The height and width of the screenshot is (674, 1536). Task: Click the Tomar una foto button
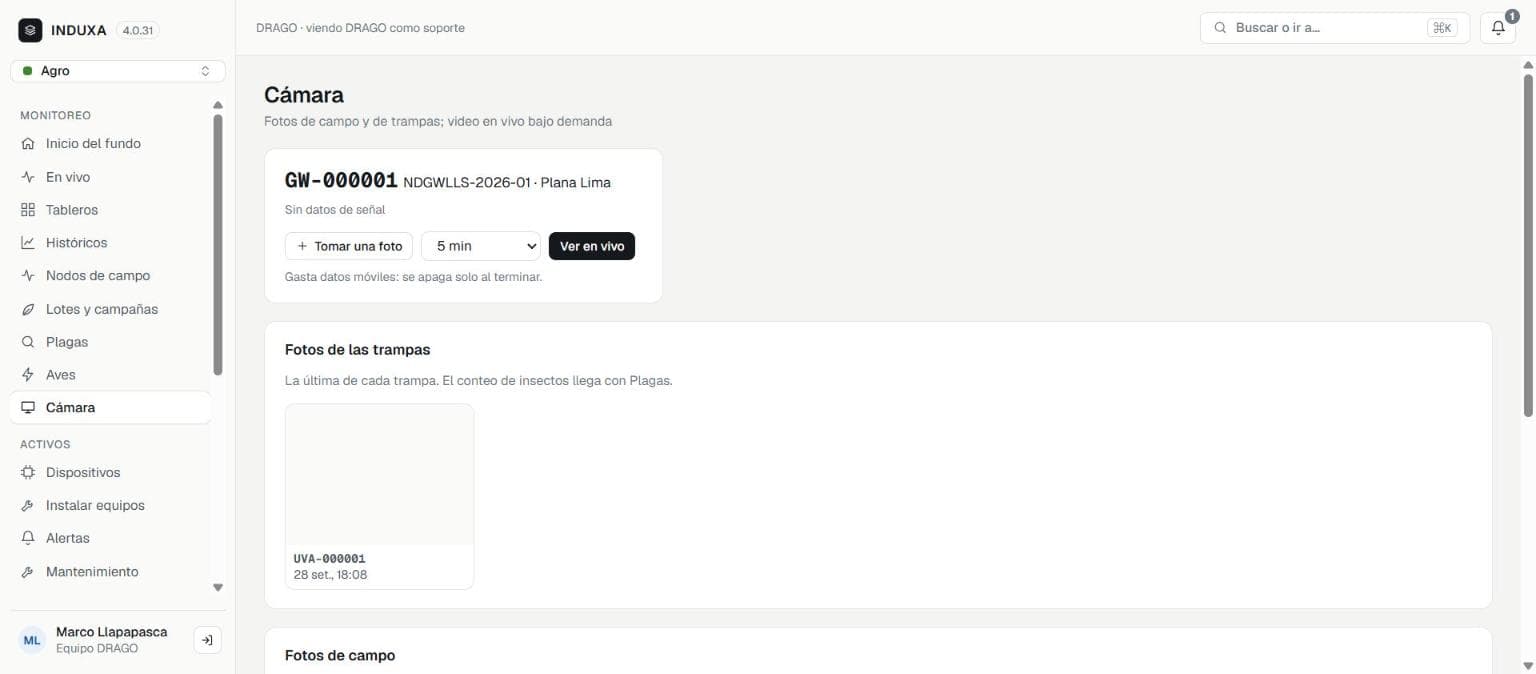349,246
